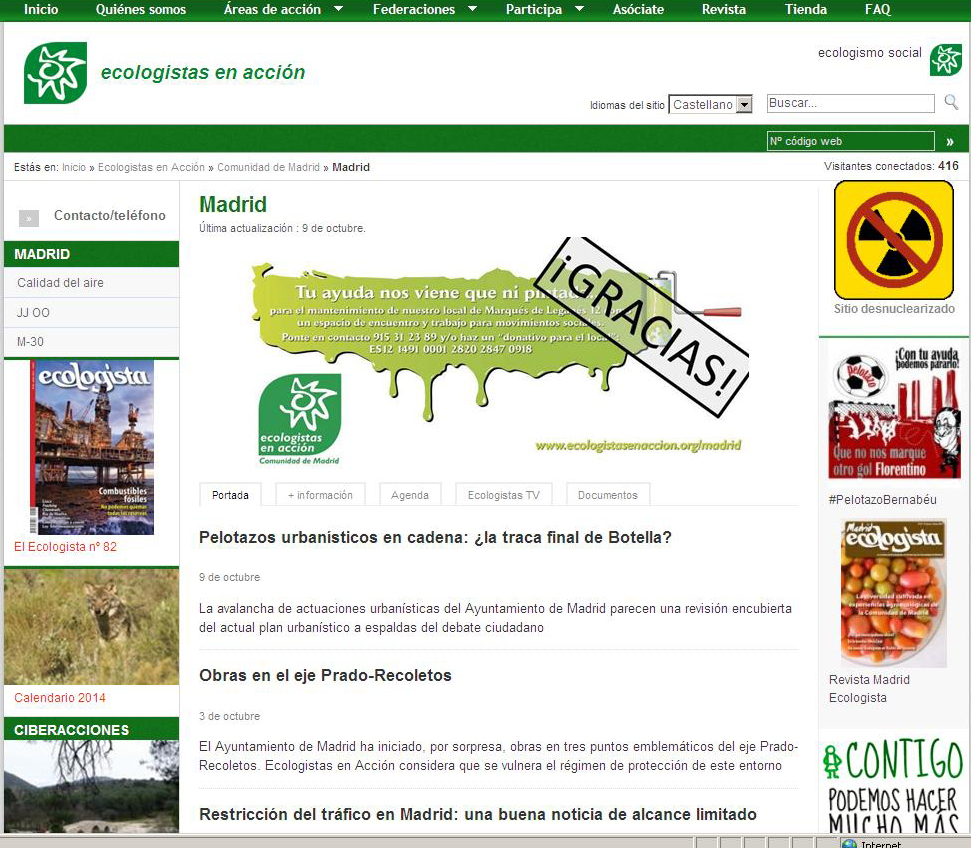Click Calendario 2014 link
This screenshot has width=971, height=848.
pos(60,697)
